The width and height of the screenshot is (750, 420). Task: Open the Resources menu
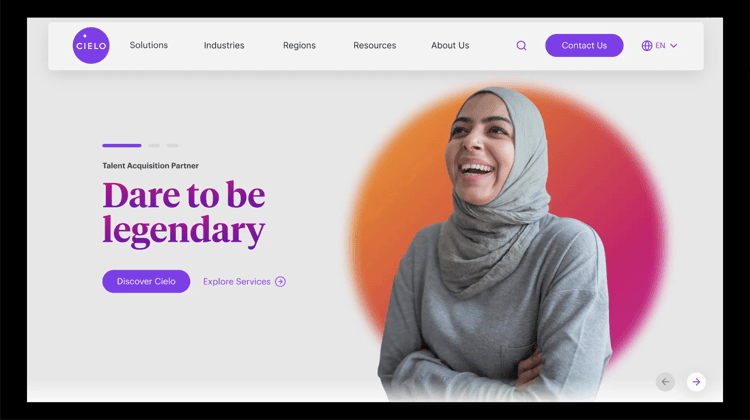(x=375, y=45)
